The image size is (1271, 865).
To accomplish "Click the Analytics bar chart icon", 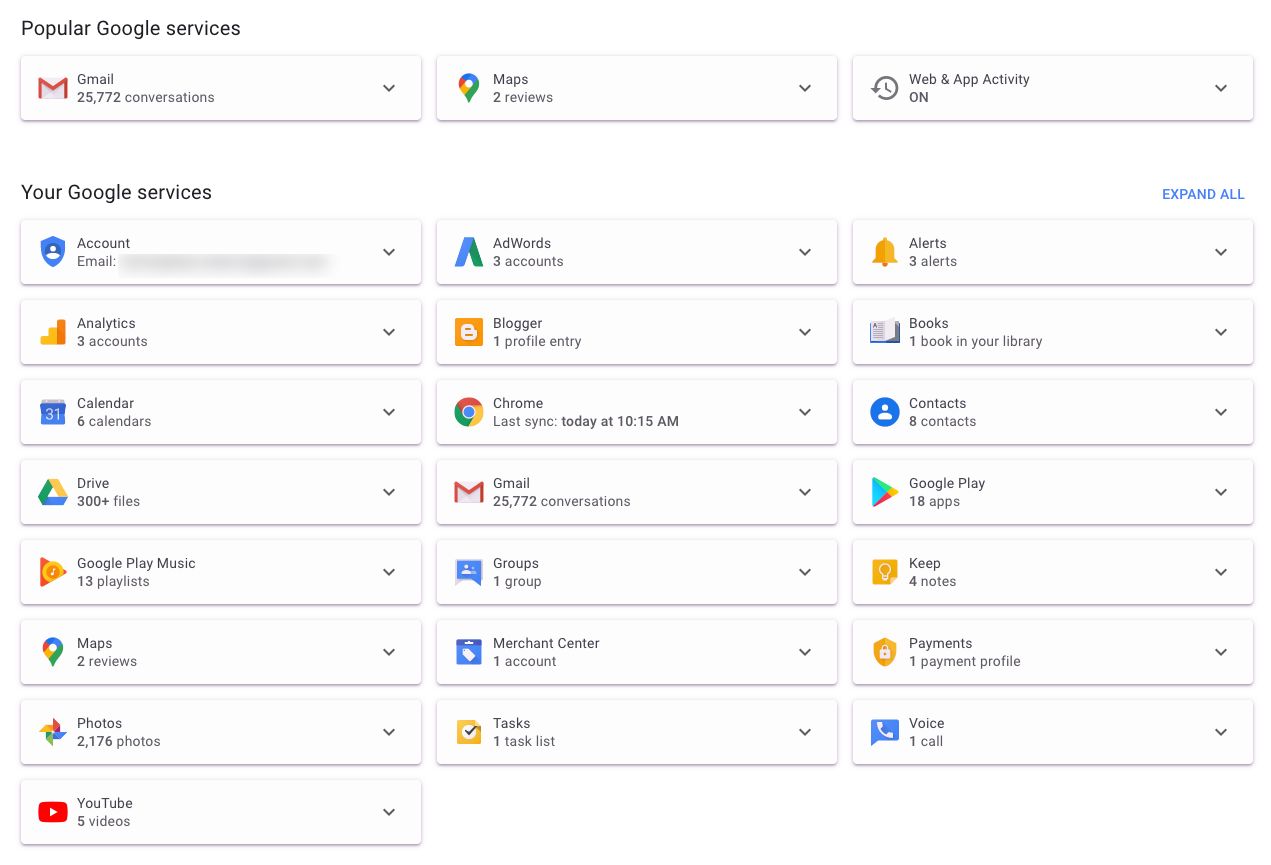I will click(53, 332).
